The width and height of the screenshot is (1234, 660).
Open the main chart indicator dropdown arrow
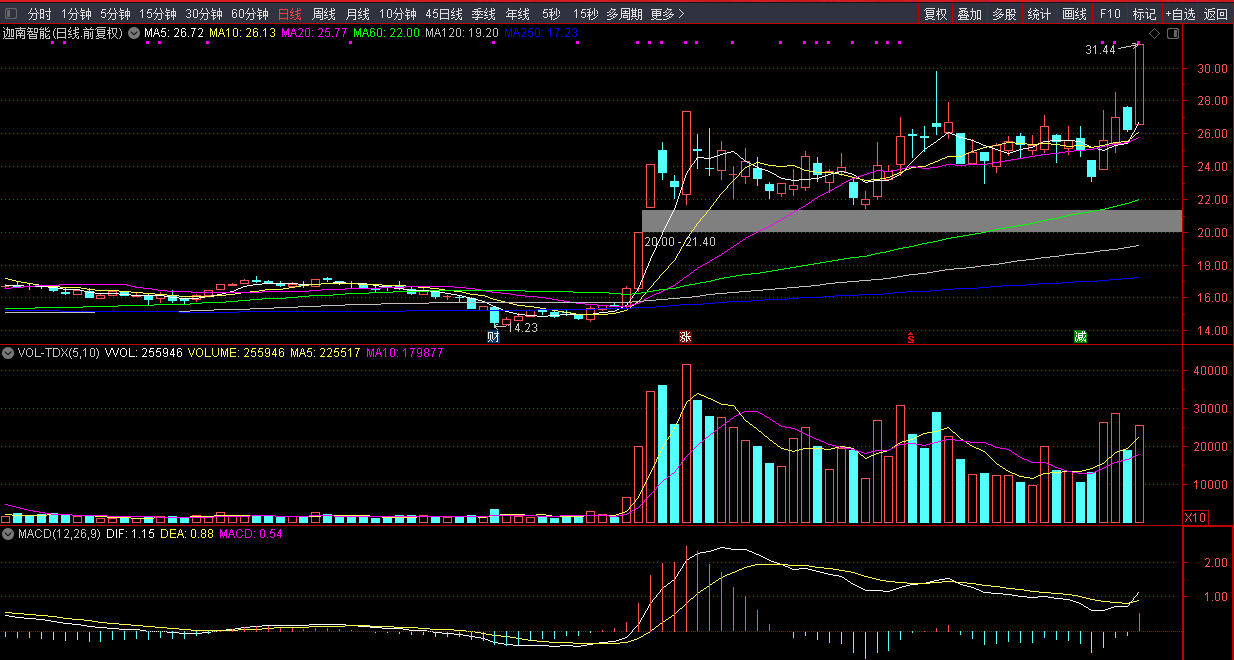coord(133,33)
